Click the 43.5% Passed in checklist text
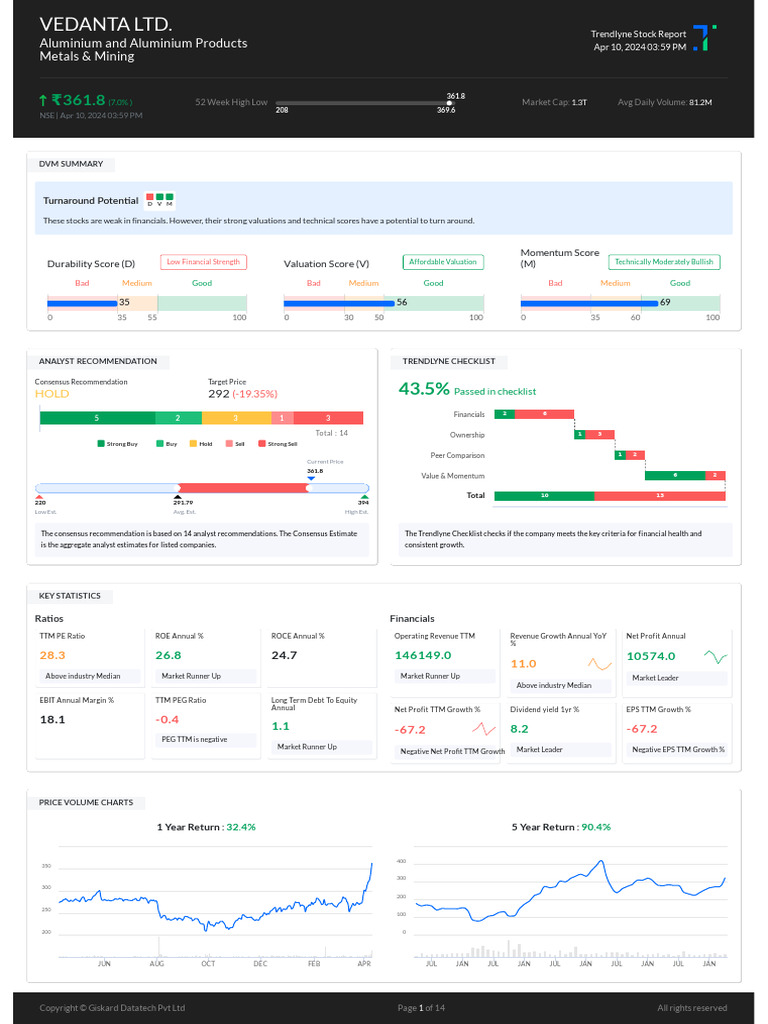Viewport: 768px width, 1024px height. [x=467, y=390]
